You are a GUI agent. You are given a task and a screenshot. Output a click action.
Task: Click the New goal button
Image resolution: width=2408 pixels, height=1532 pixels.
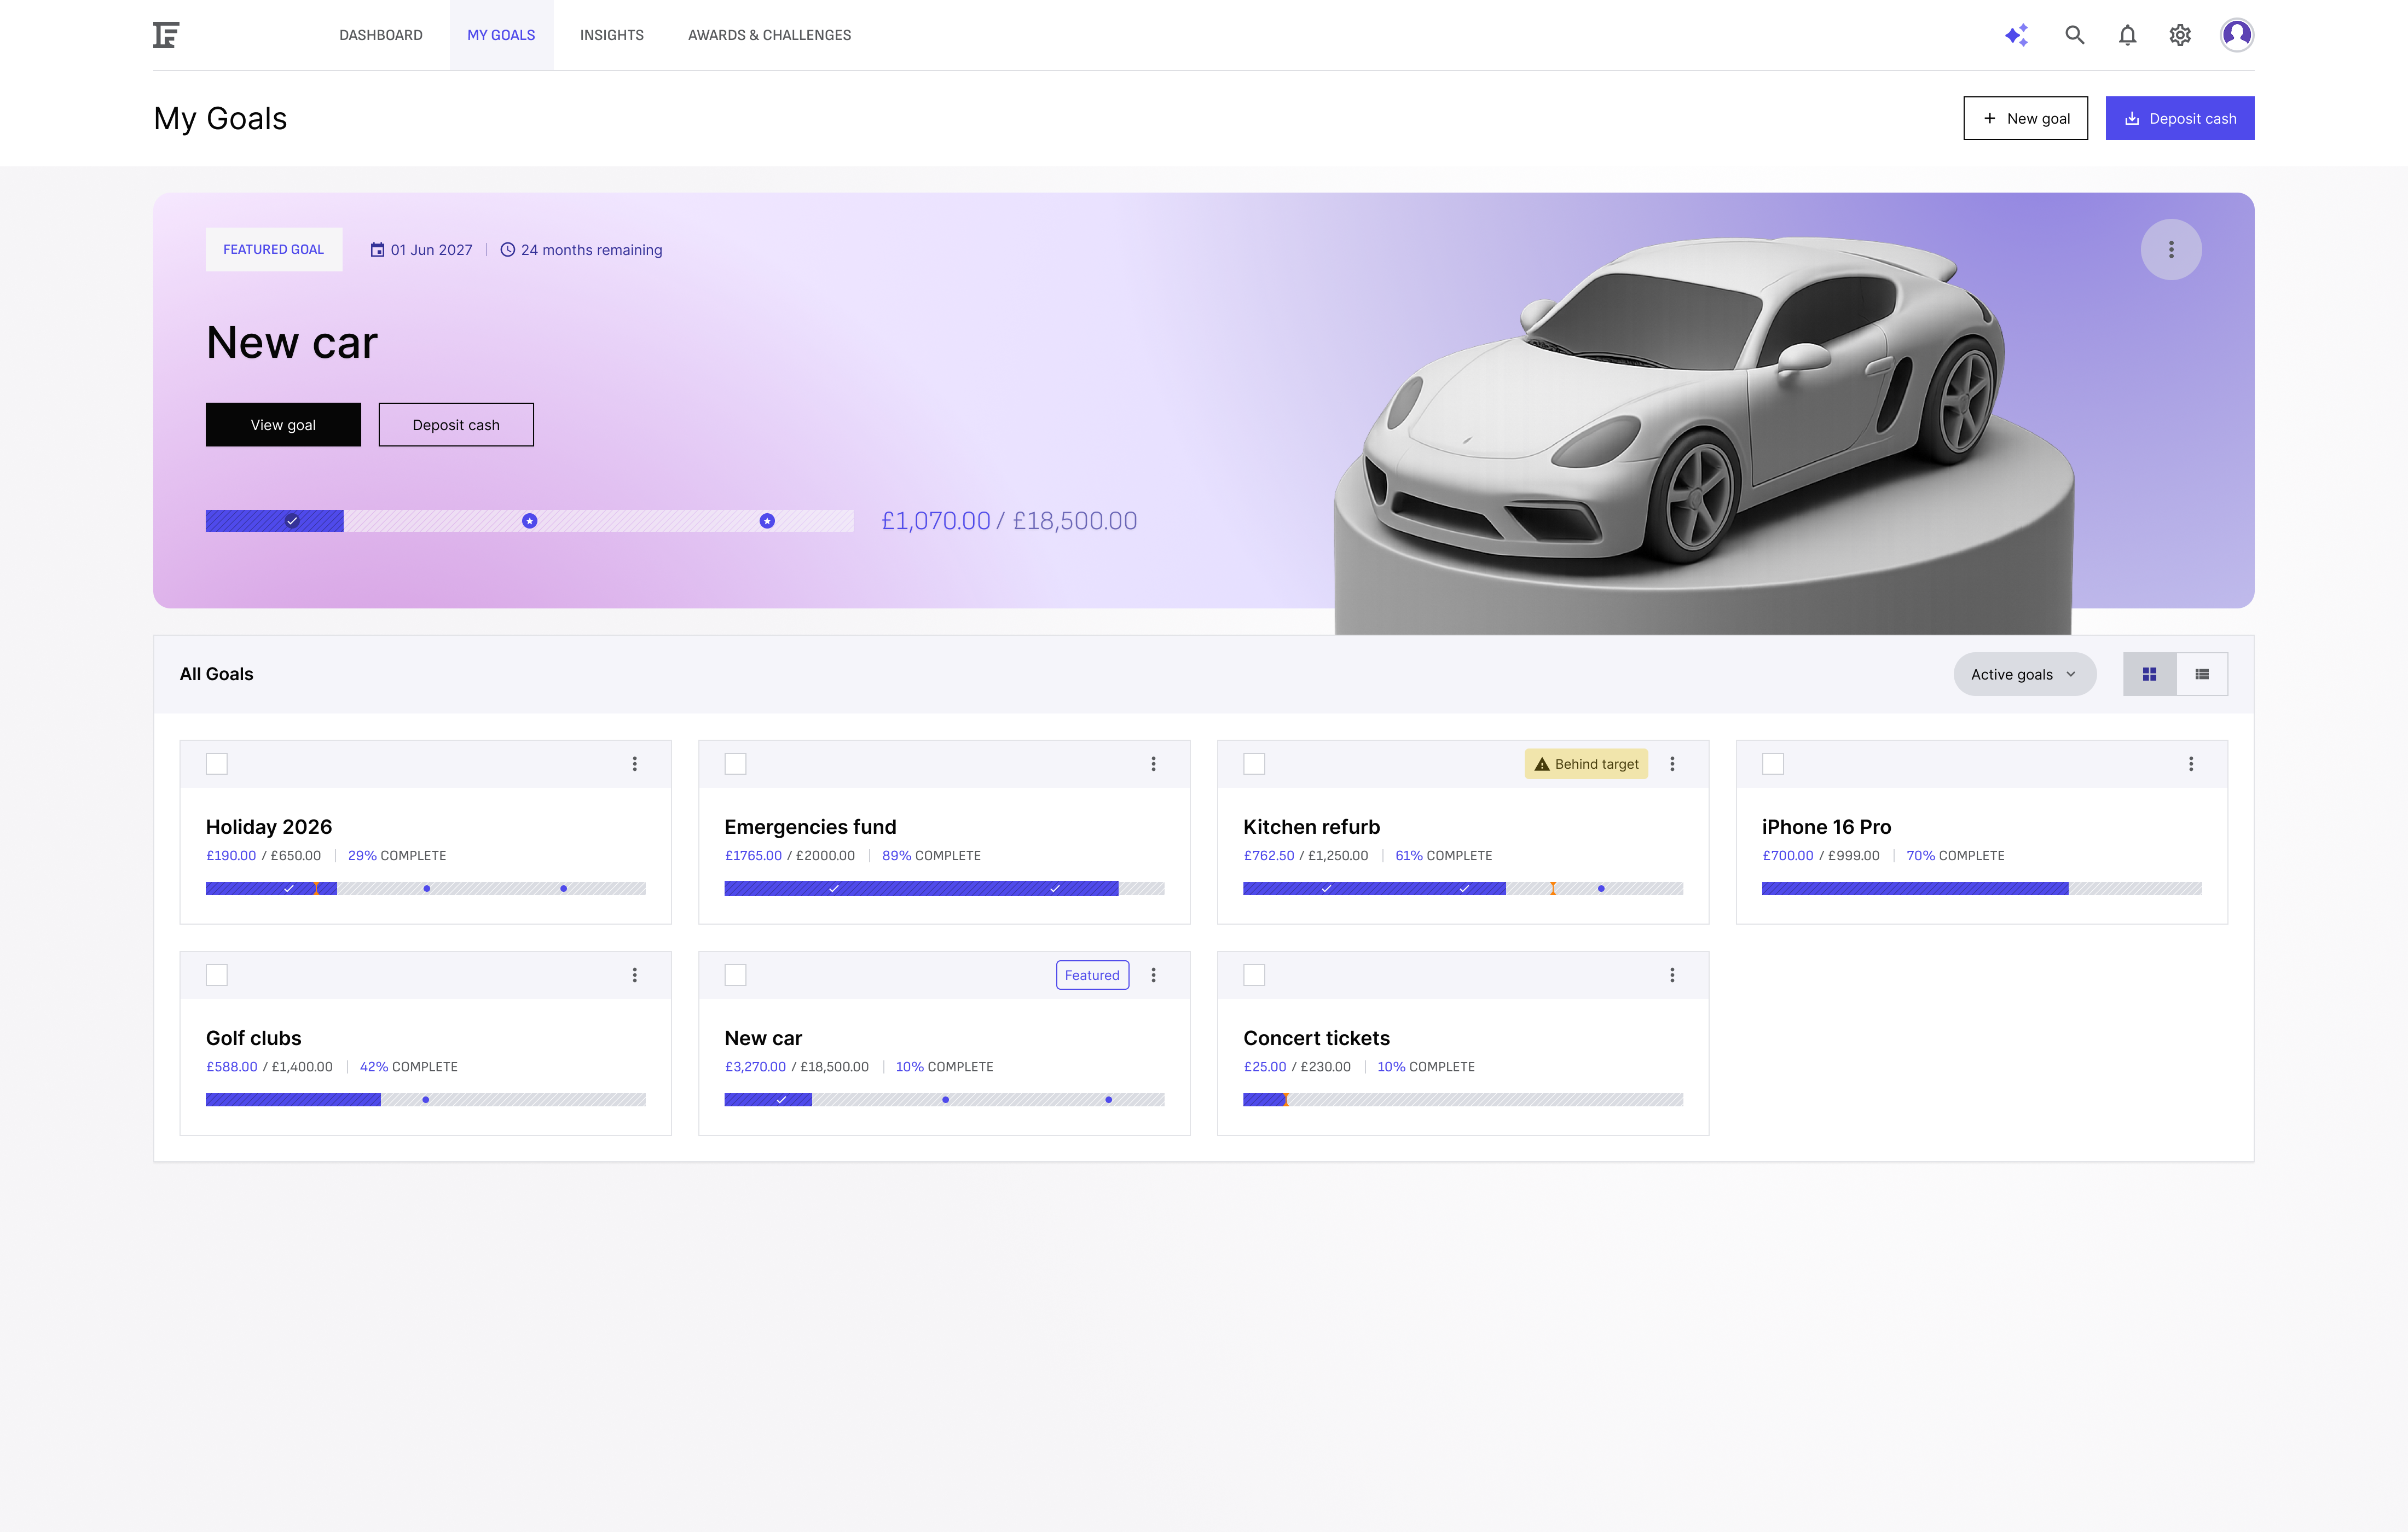pos(2025,118)
